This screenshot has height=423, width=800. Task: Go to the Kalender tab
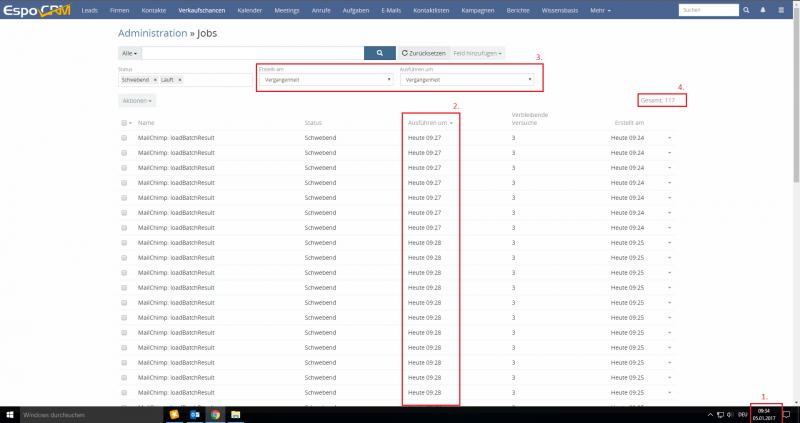tap(248, 10)
